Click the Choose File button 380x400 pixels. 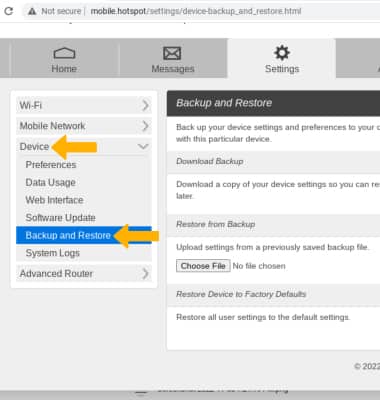pos(203,266)
